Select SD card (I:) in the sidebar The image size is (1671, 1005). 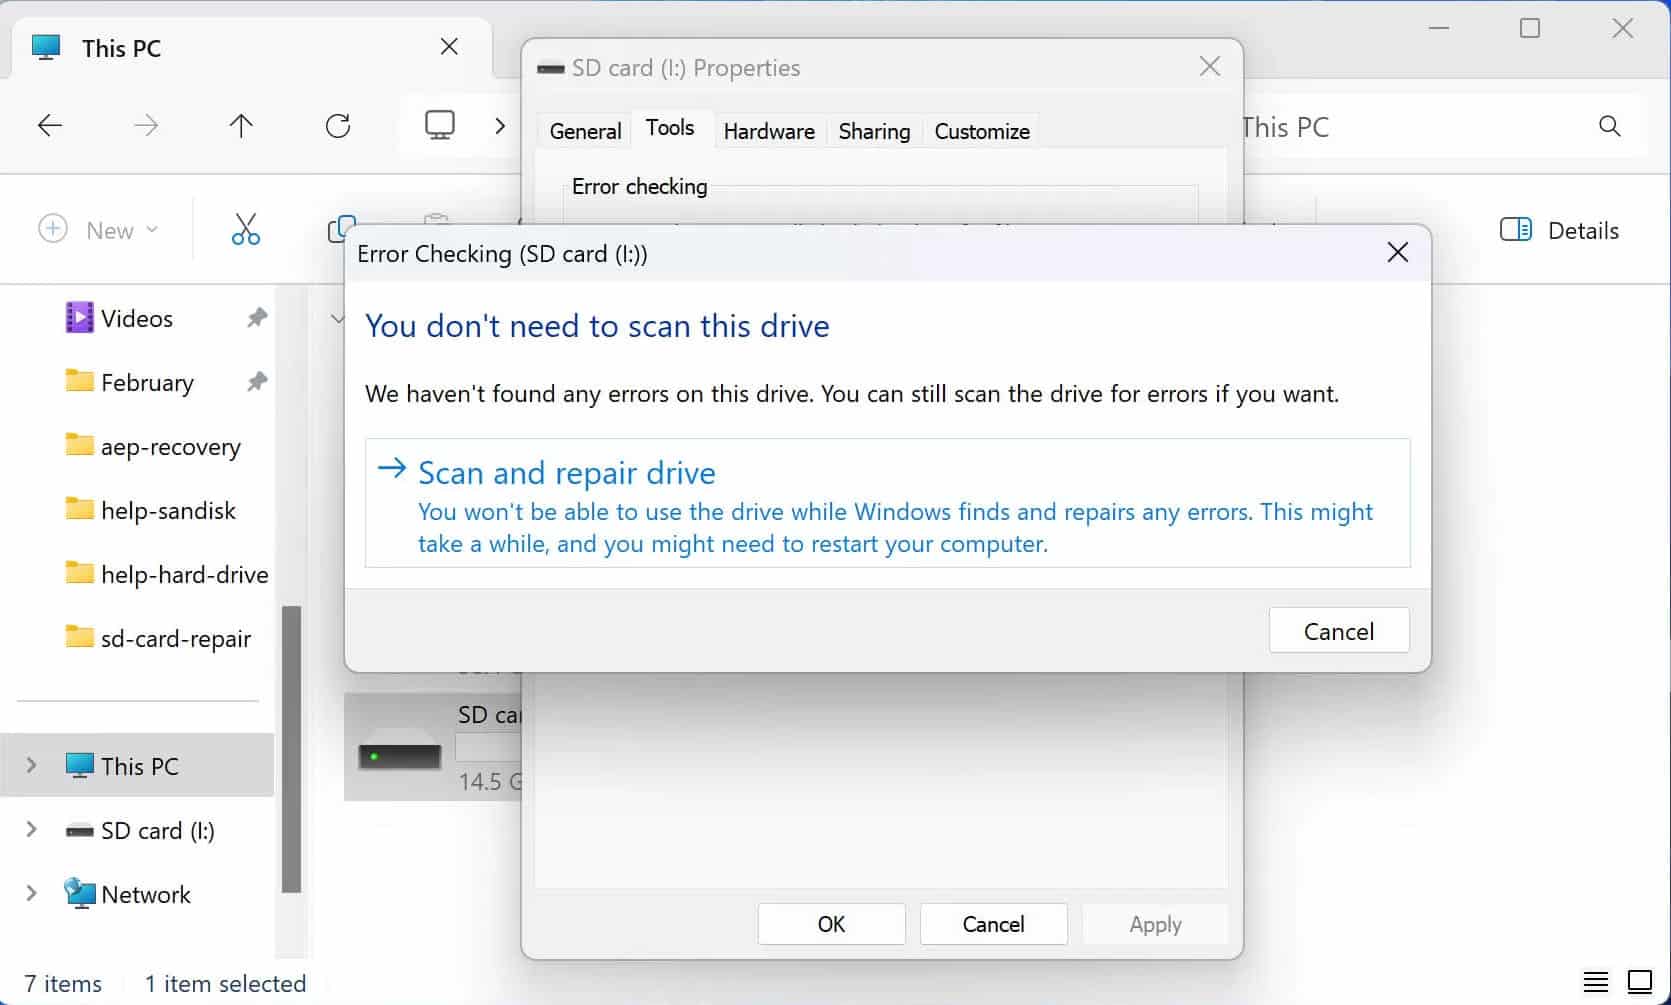tap(140, 830)
